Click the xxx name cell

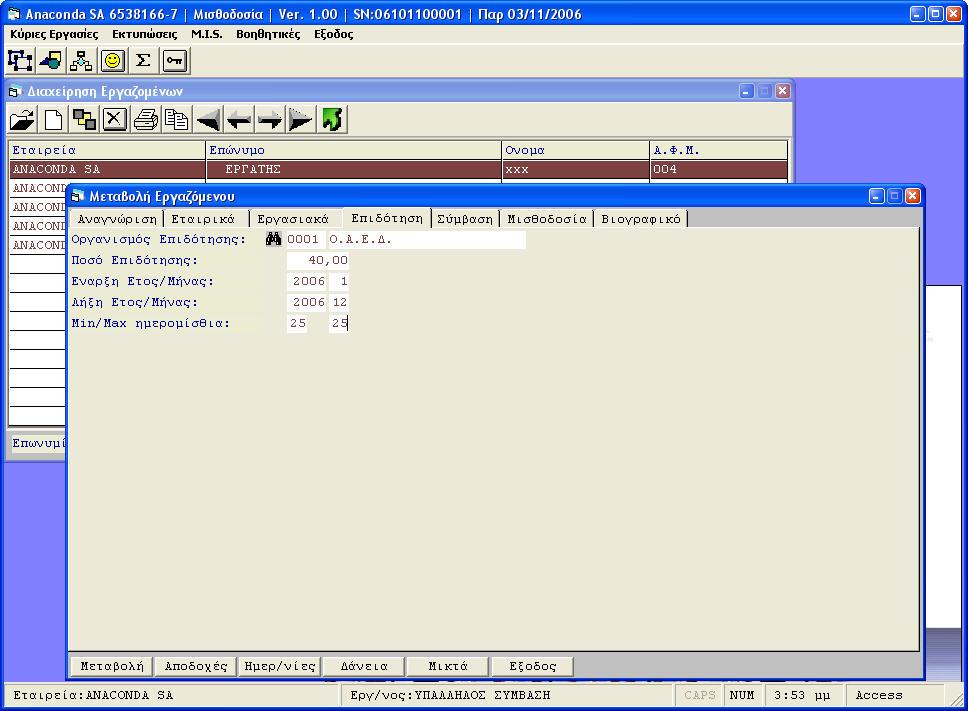575,169
